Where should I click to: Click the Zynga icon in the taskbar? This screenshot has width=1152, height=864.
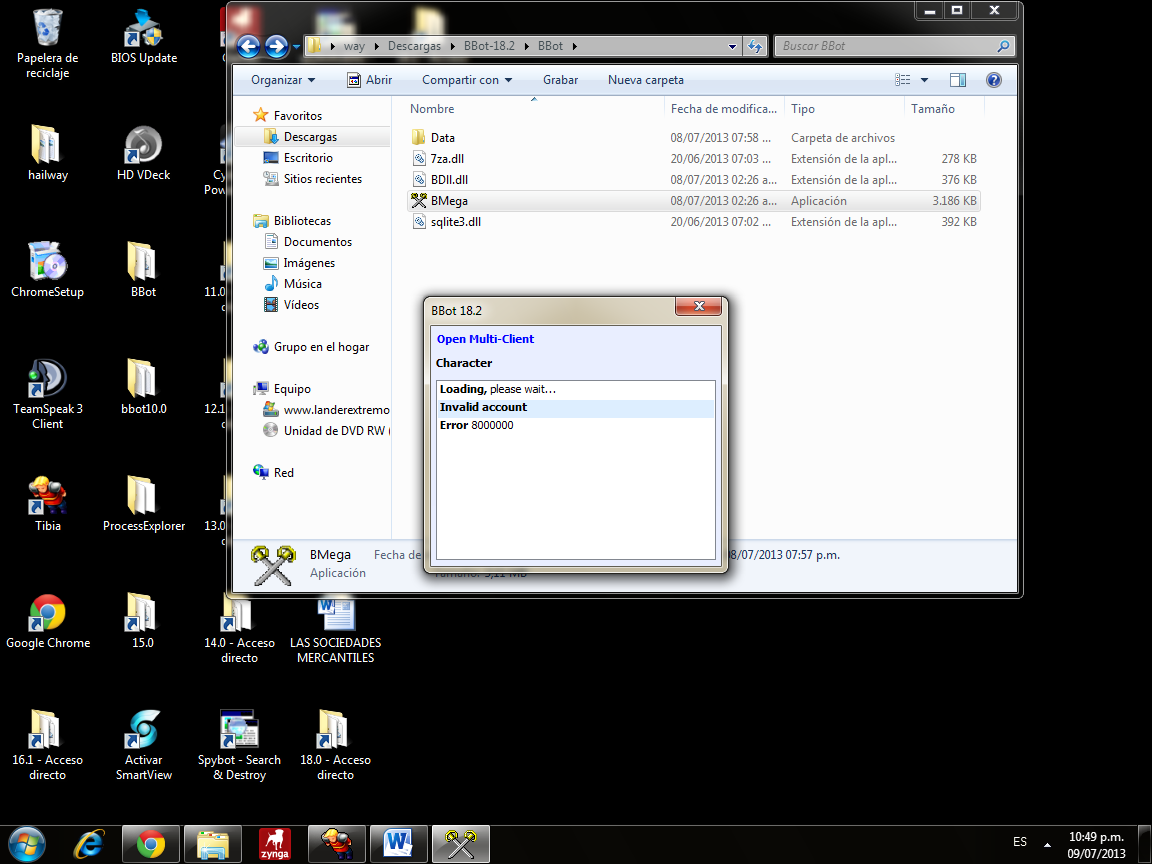[x=275, y=844]
